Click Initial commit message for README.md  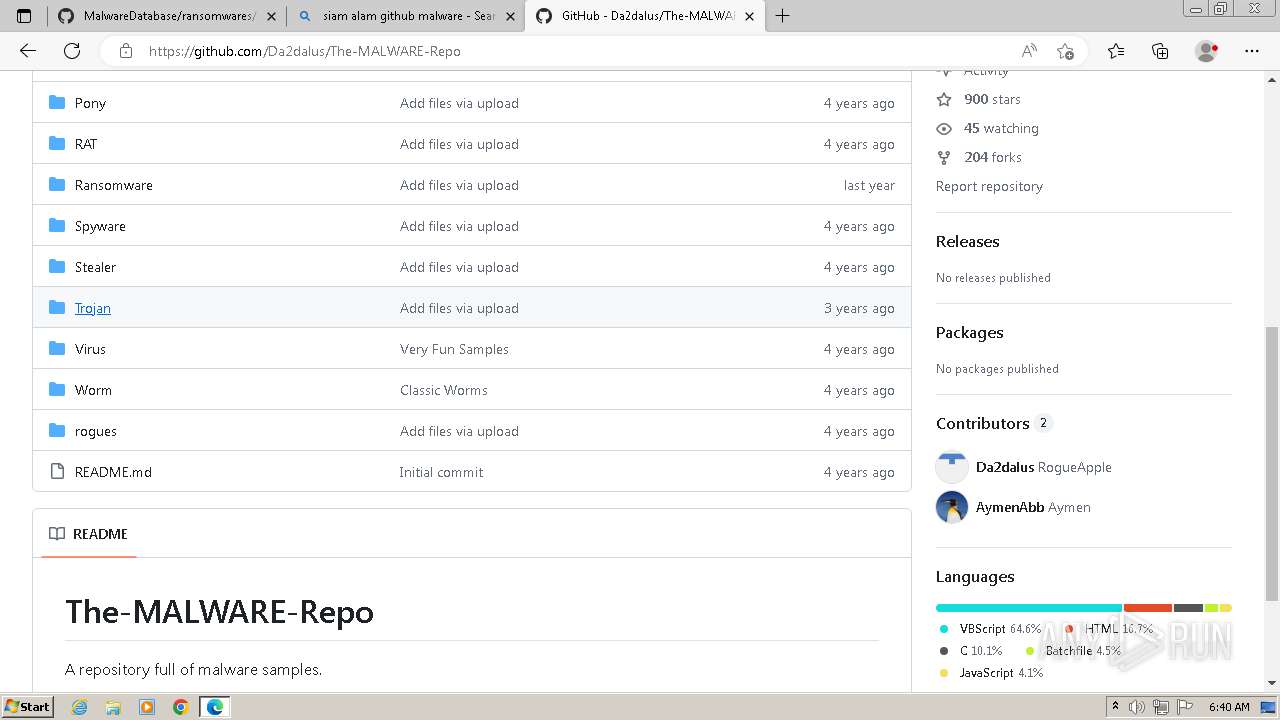coord(441,472)
